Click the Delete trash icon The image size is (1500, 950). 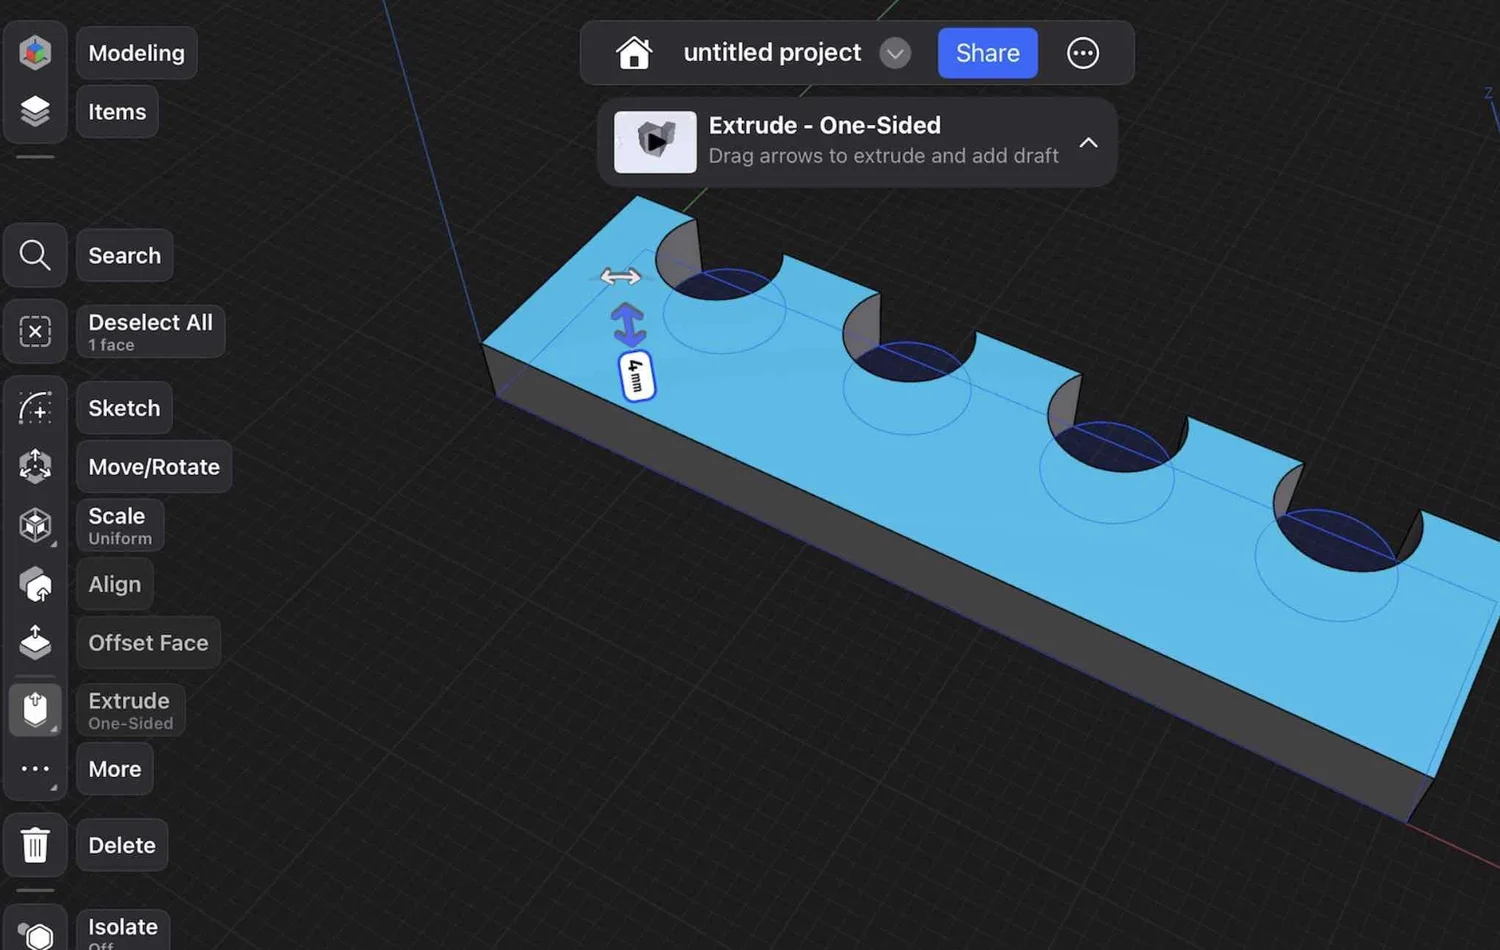(x=35, y=845)
